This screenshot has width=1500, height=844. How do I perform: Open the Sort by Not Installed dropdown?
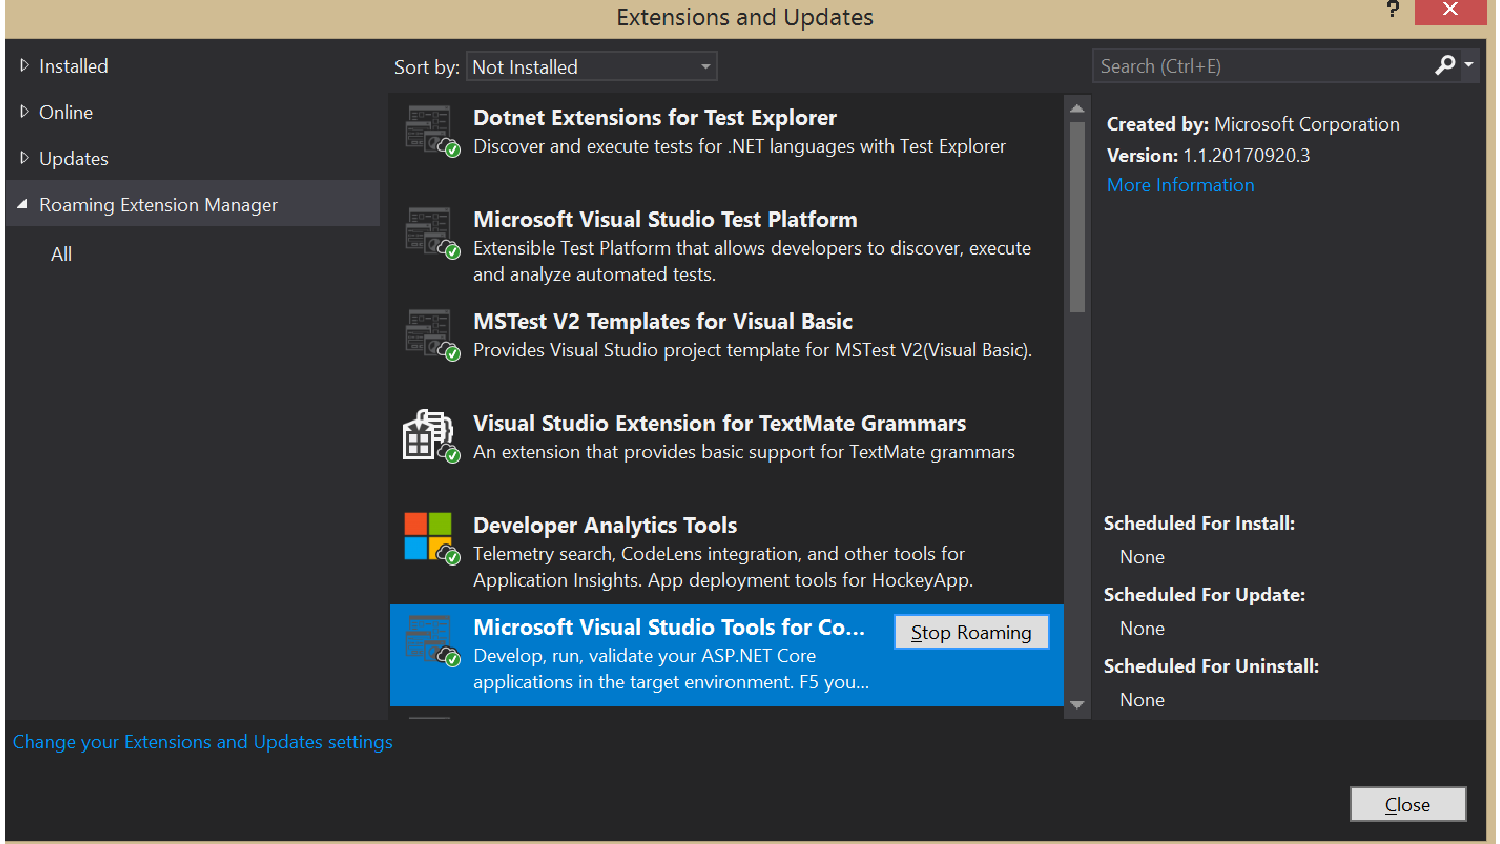592,67
